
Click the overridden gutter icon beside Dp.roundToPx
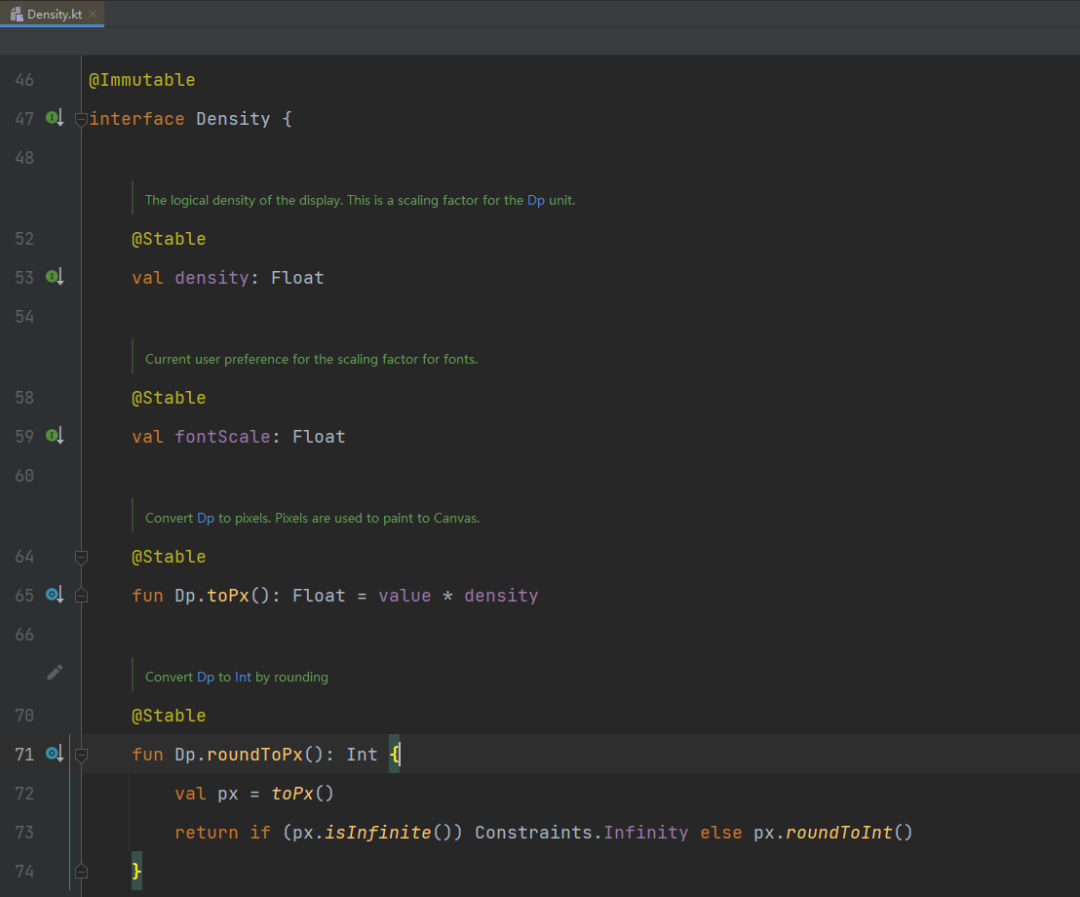tap(54, 754)
